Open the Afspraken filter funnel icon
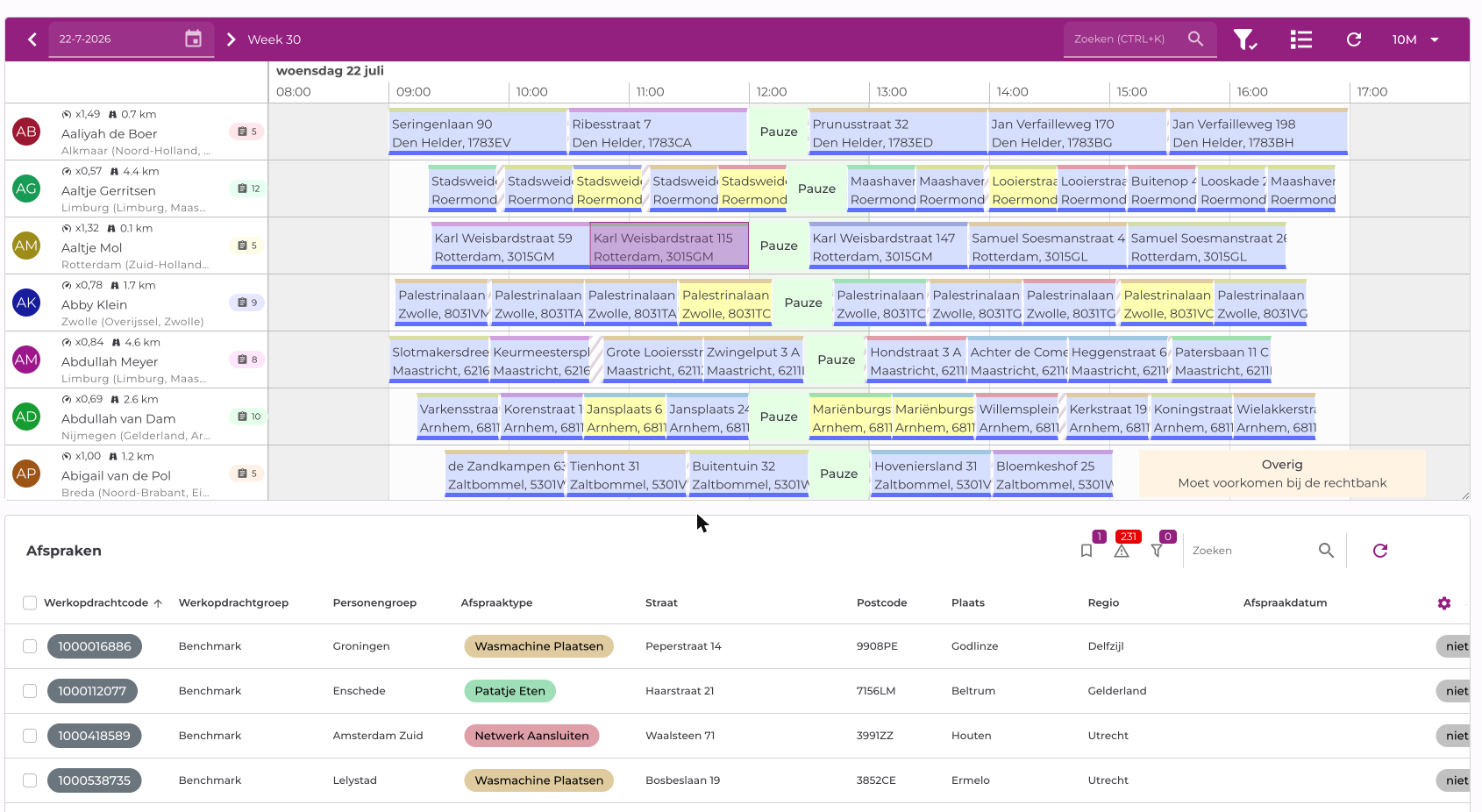The height and width of the screenshot is (812, 1482). tap(1157, 550)
